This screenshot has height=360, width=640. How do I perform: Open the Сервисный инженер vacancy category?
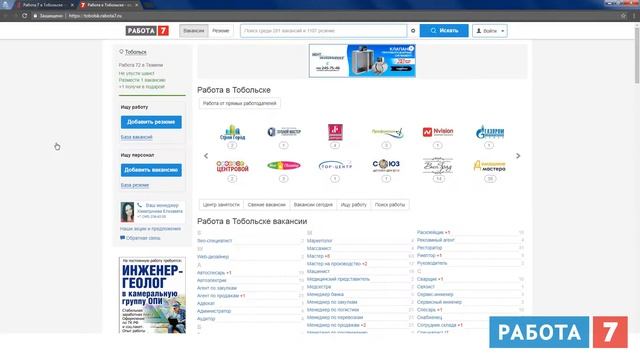pyautogui.click(x=439, y=302)
